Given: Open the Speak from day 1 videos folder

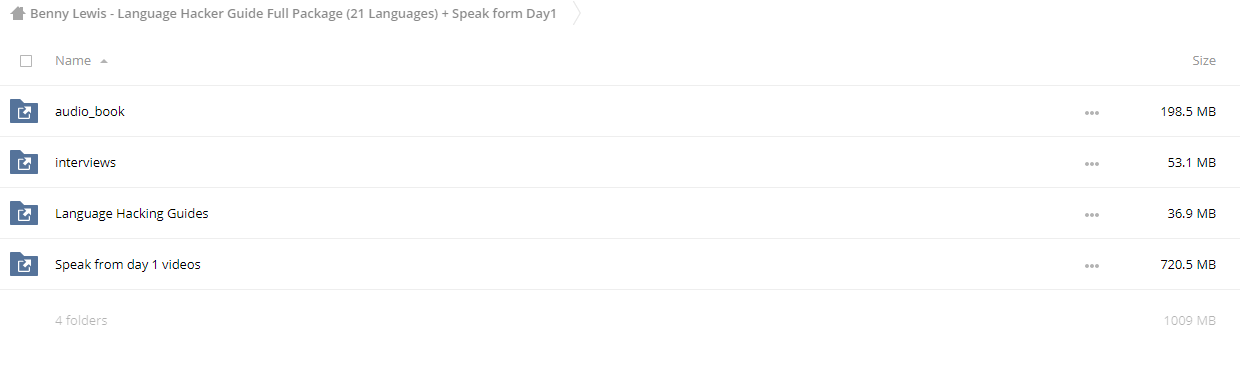Looking at the screenshot, I should (x=128, y=264).
